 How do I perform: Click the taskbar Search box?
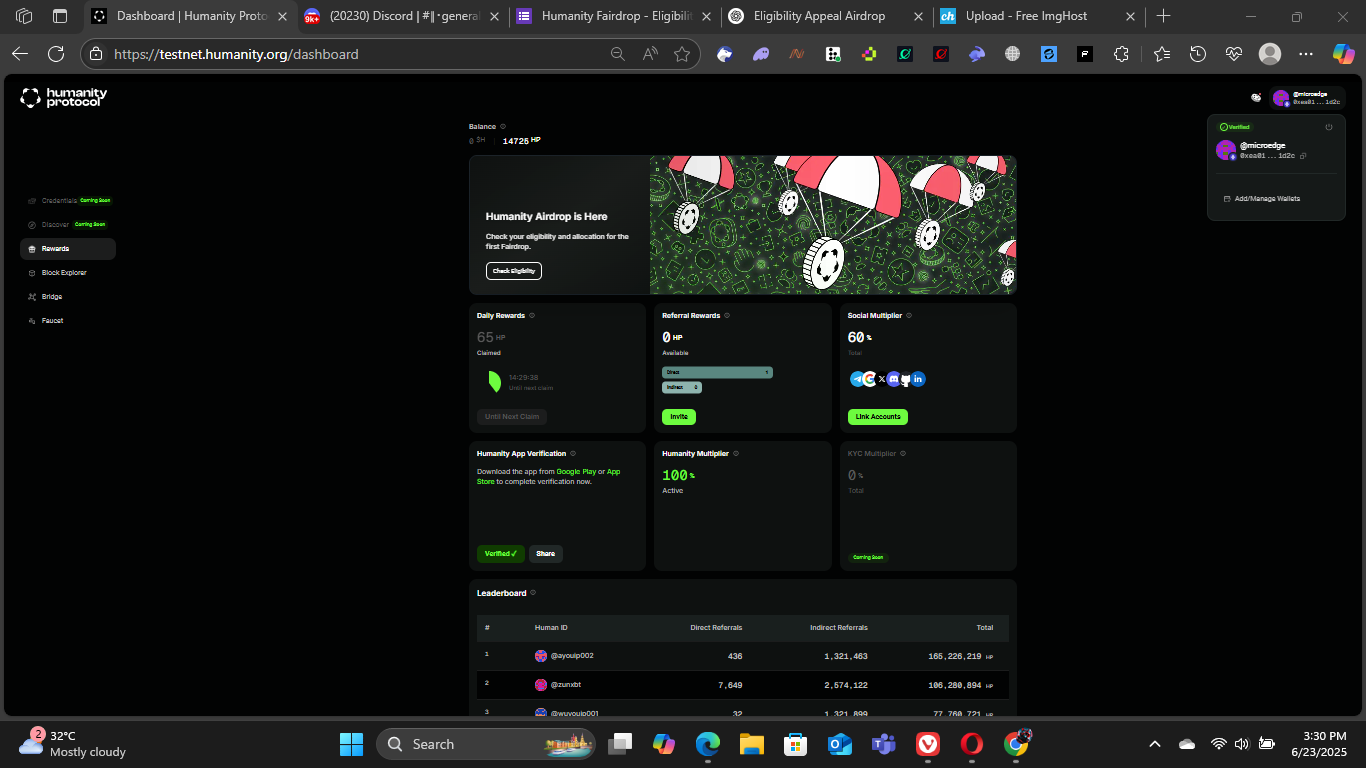[486, 744]
